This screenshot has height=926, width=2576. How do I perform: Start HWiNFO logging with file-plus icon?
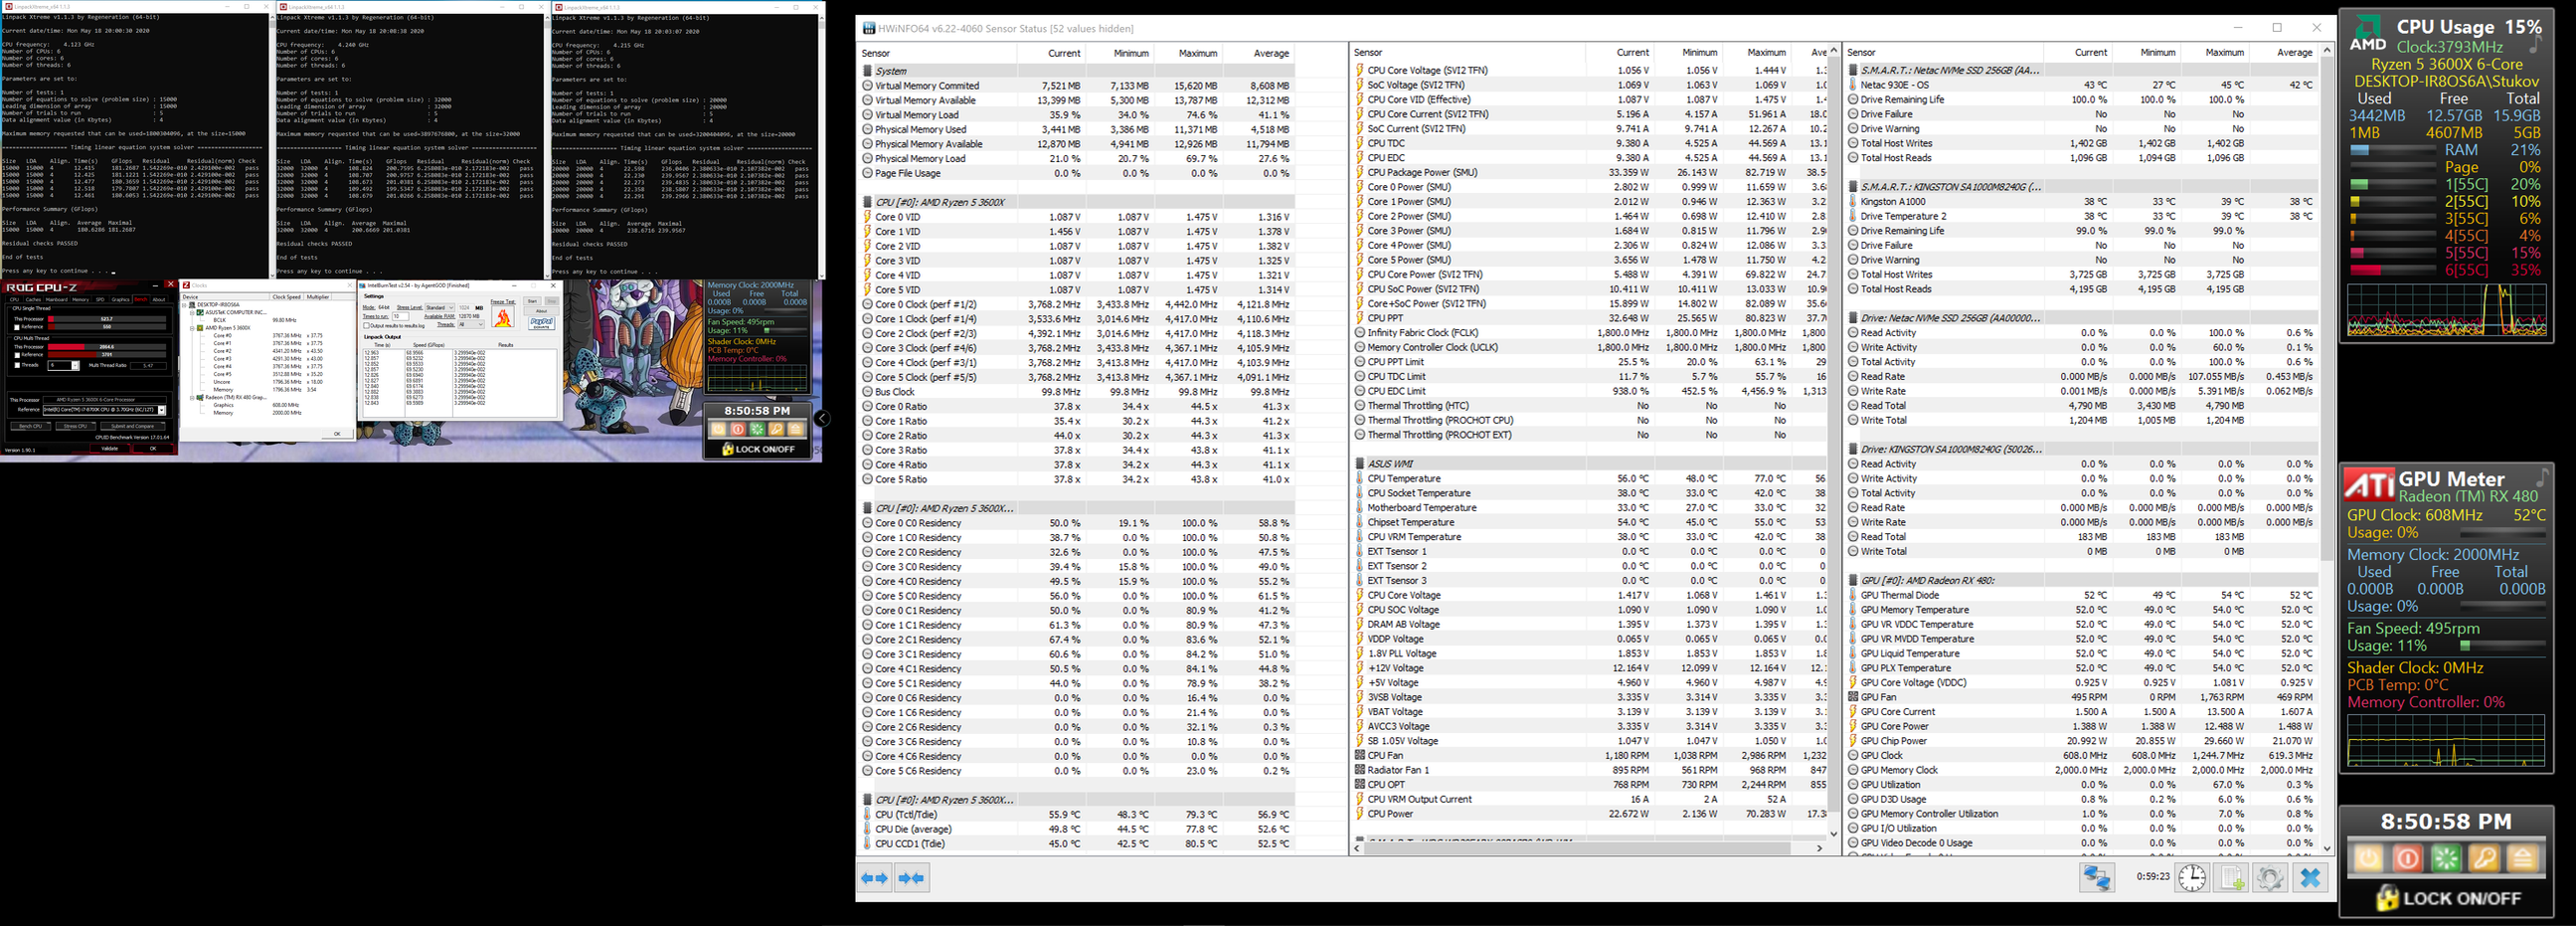pos(2232,878)
